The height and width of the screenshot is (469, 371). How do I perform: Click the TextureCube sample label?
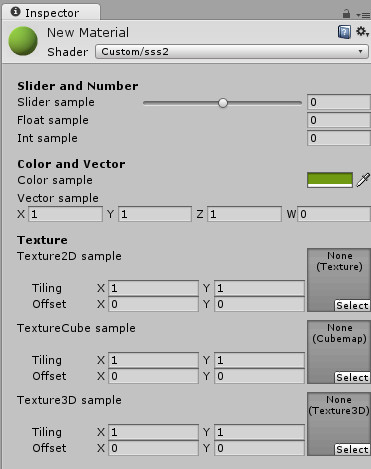tap(76, 328)
